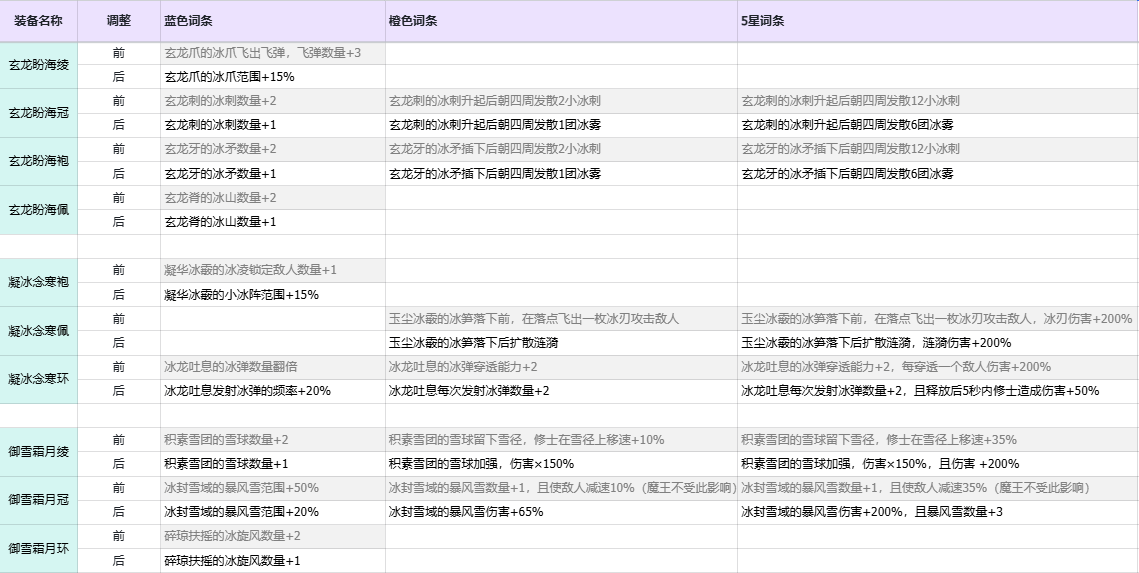
Task: Select the 橙色词条 column header
Action: point(413,21)
